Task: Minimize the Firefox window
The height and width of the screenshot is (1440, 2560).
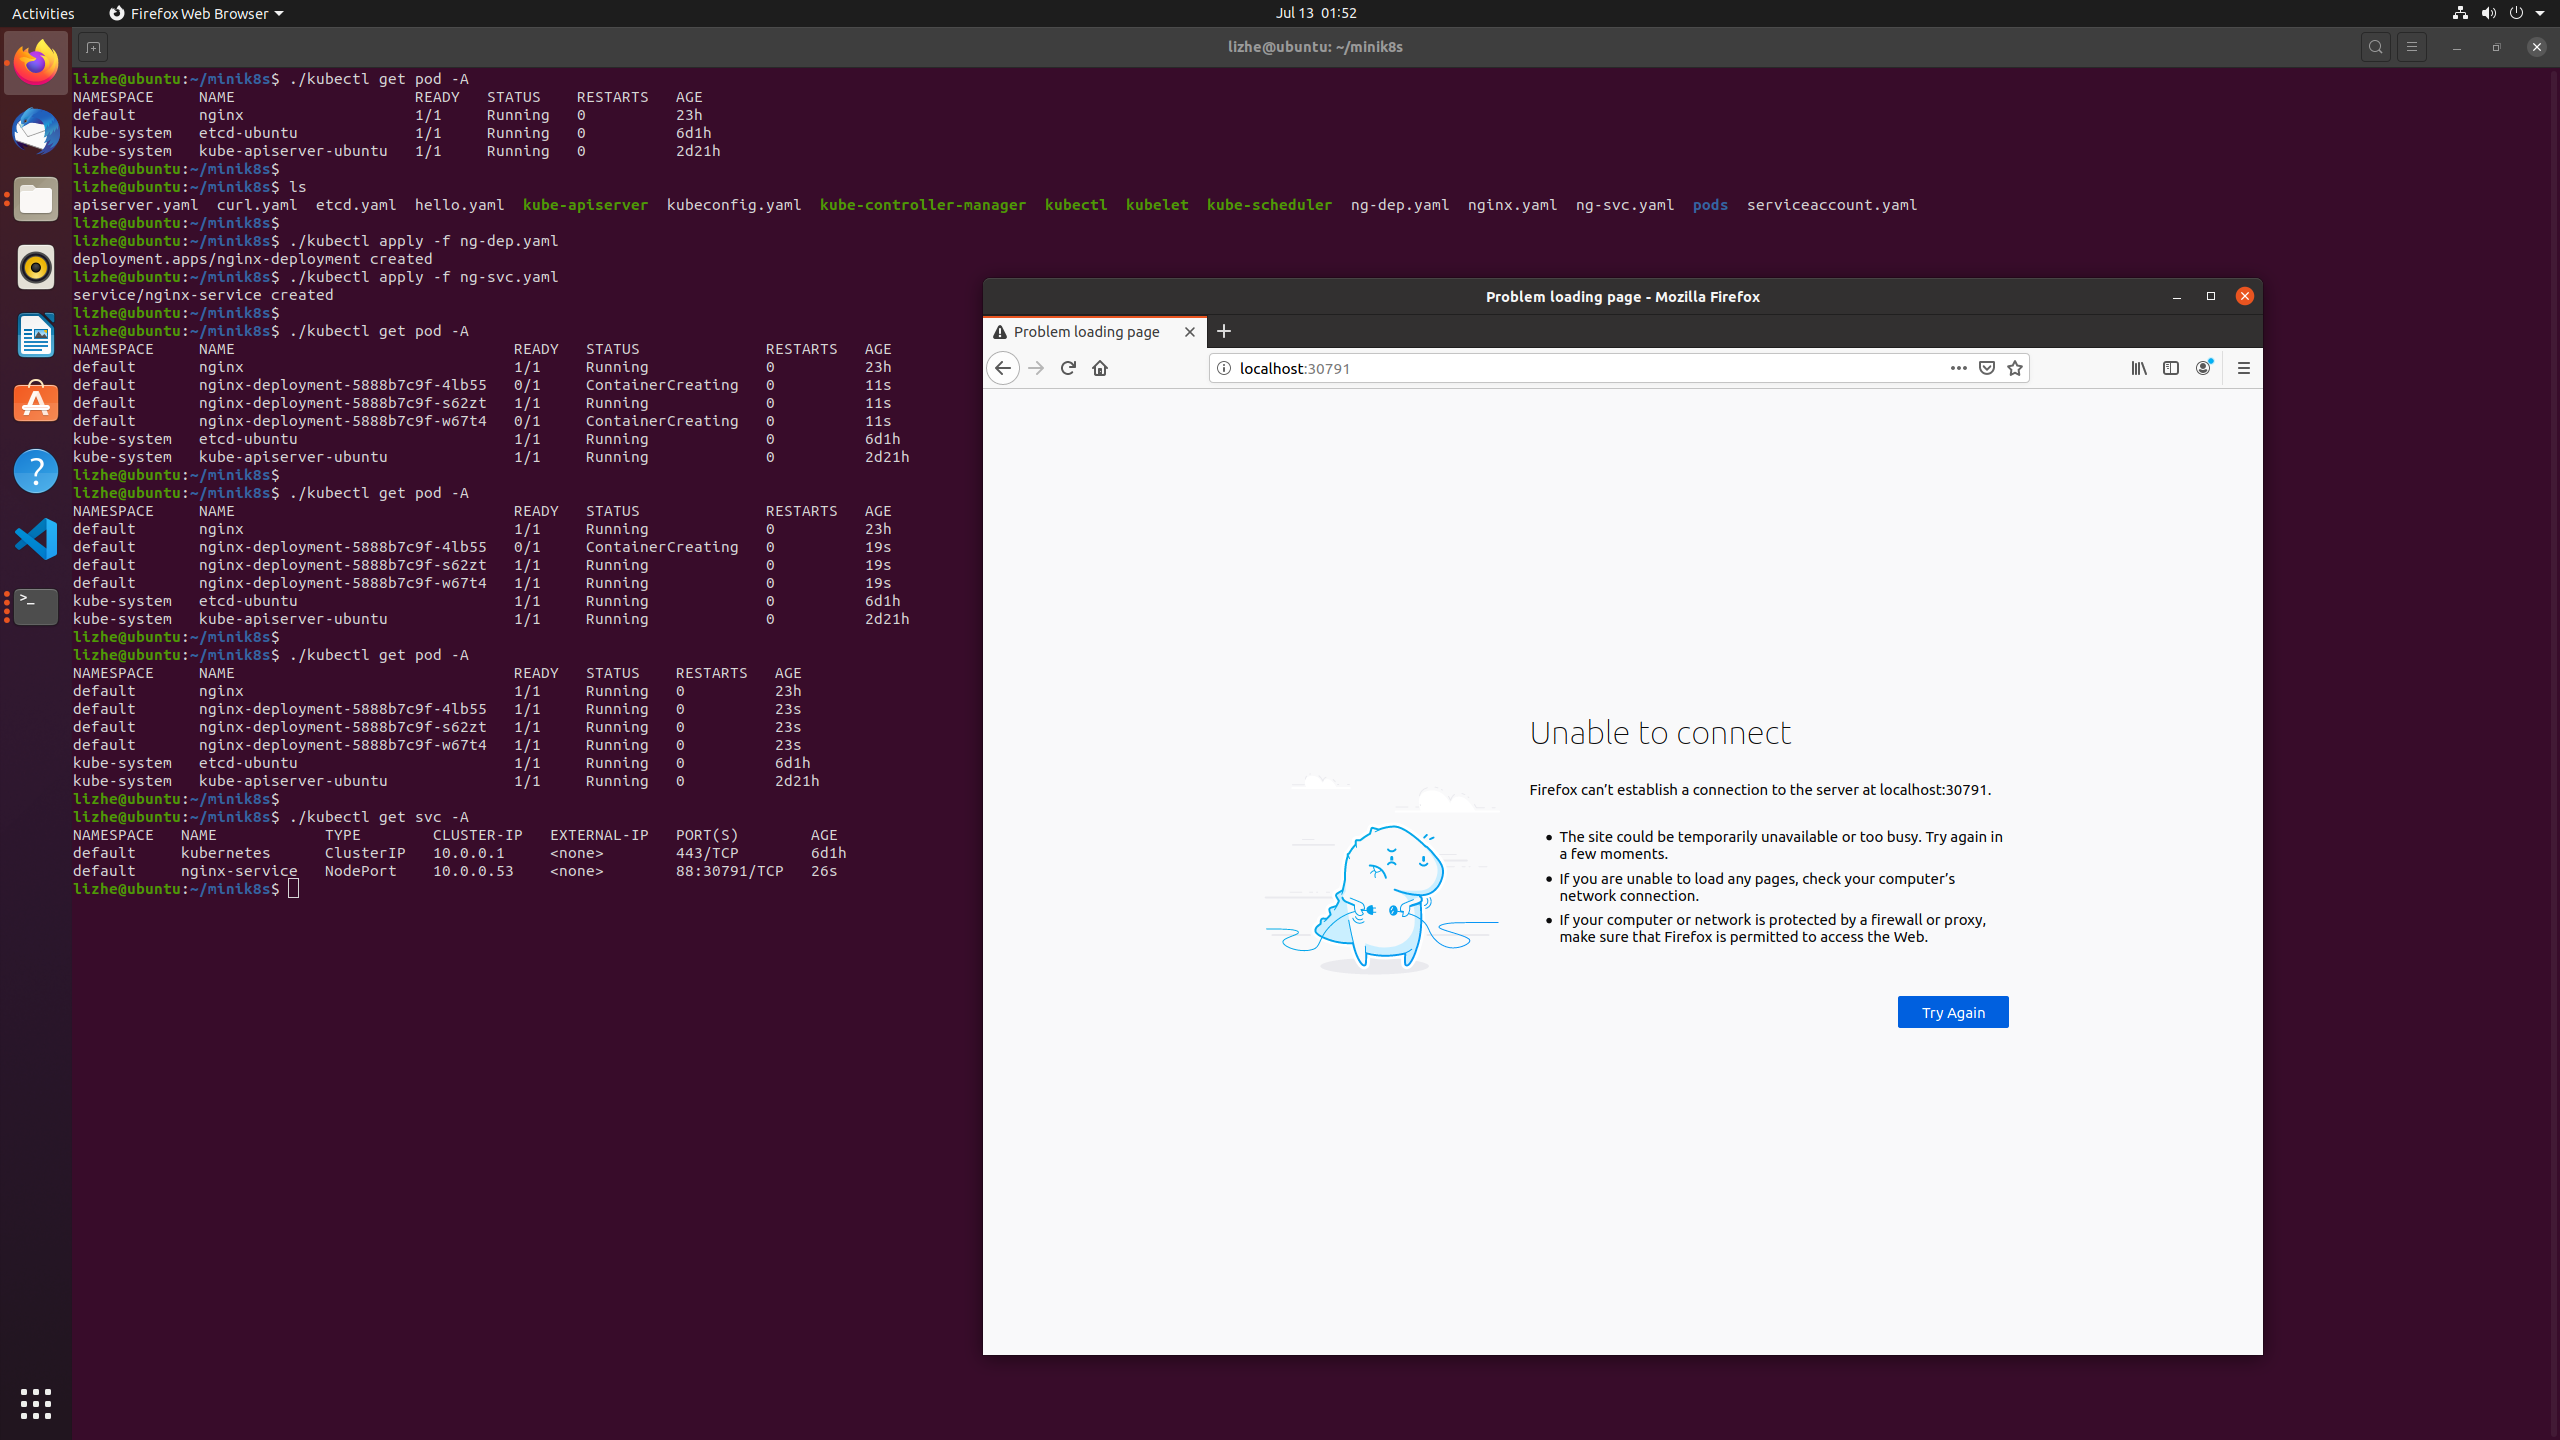Action: 2177,296
